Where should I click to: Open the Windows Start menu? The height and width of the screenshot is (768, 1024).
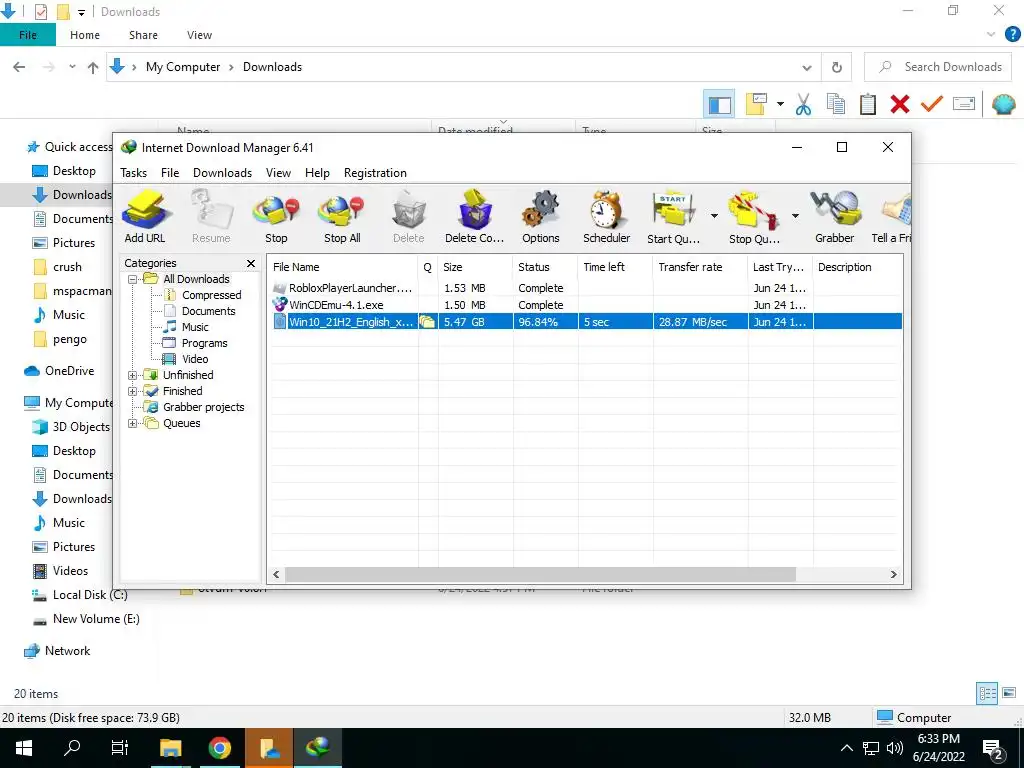(x=24, y=748)
